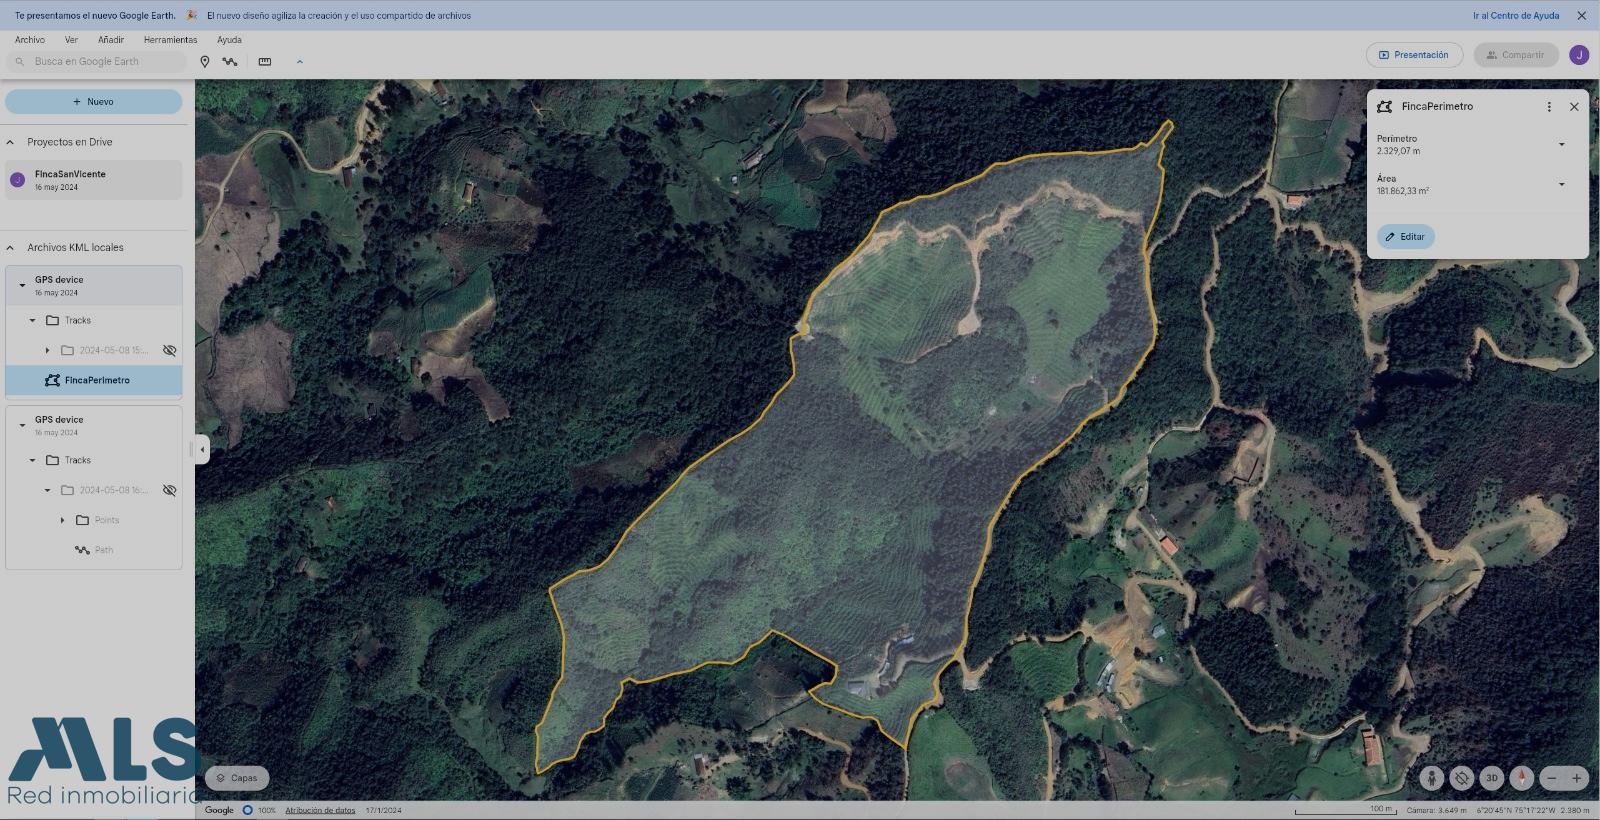Activate the Street View pegman
The width and height of the screenshot is (1600, 820).
click(x=1433, y=778)
